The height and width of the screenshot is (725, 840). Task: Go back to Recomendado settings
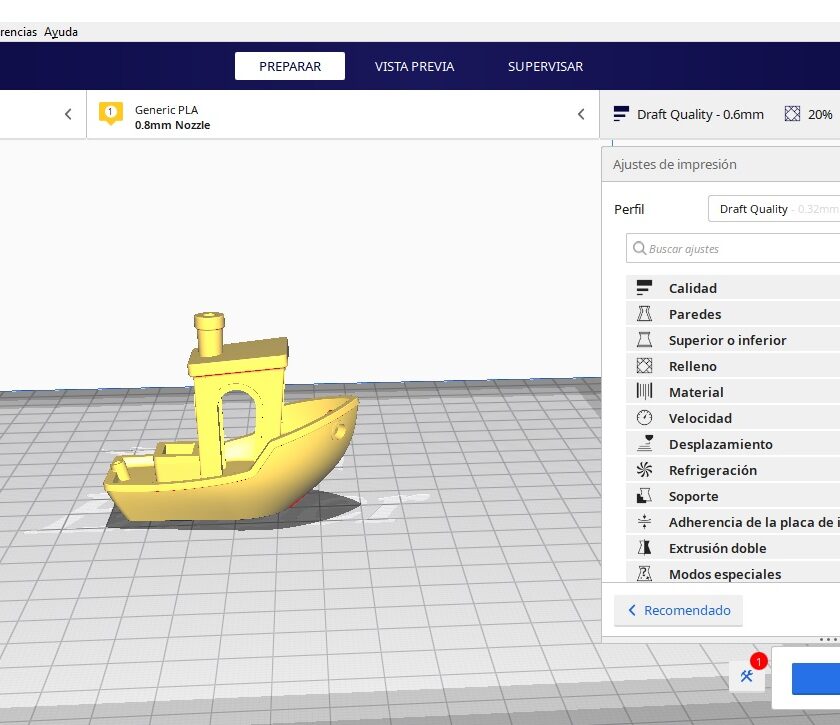[x=678, y=610]
